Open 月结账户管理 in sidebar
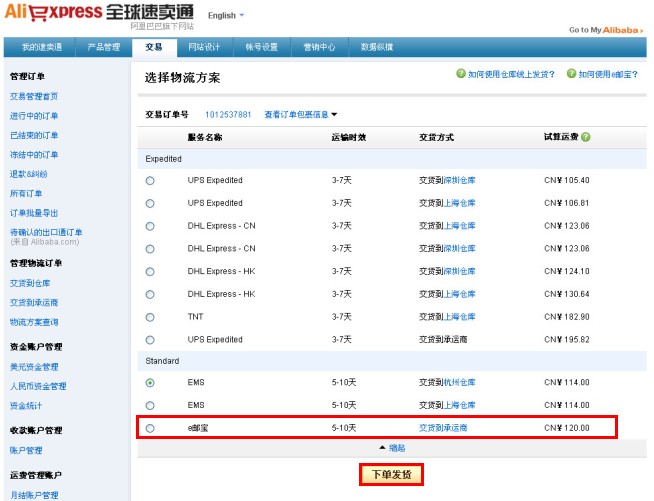Image resolution: width=654 pixels, height=501 pixels. click(x=34, y=495)
